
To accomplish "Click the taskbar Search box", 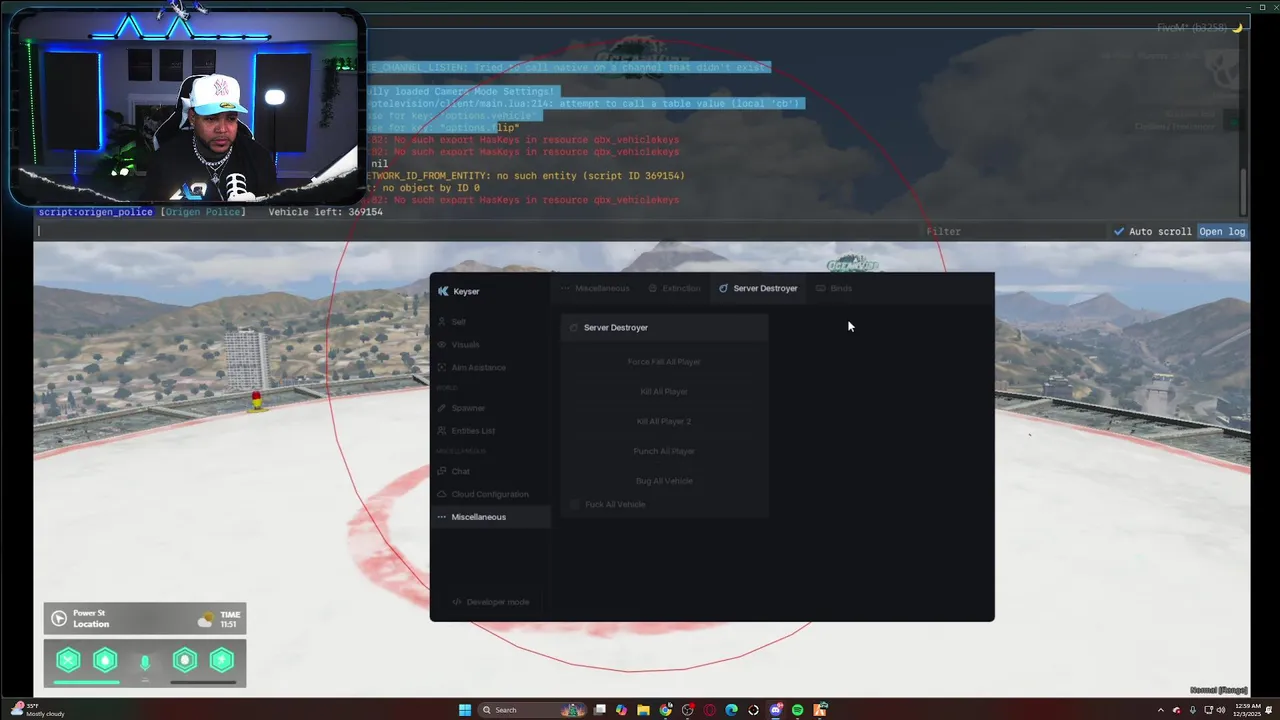I will coord(532,710).
